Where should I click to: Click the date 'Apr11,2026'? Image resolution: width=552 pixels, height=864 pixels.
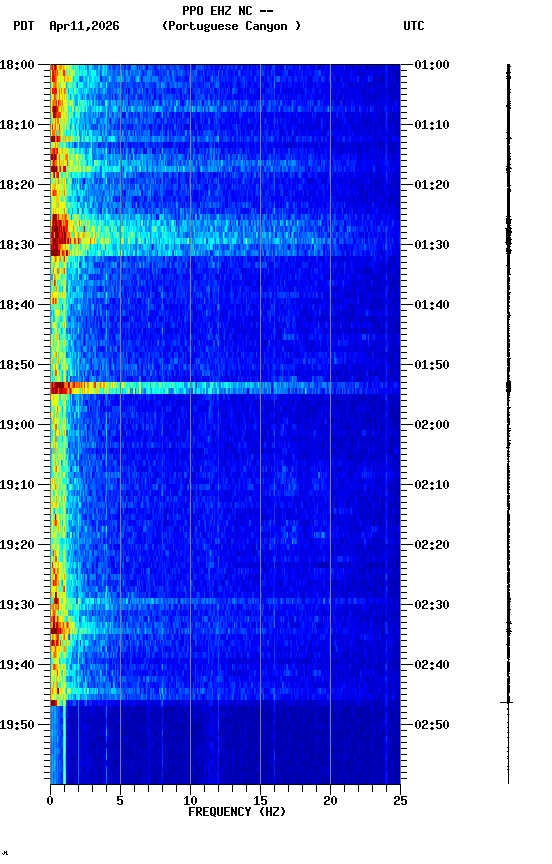click(x=84, y=26)
